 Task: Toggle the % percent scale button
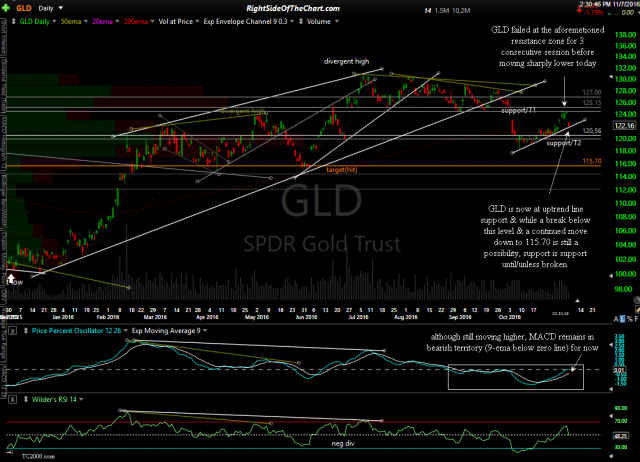(x=629, y=319)
